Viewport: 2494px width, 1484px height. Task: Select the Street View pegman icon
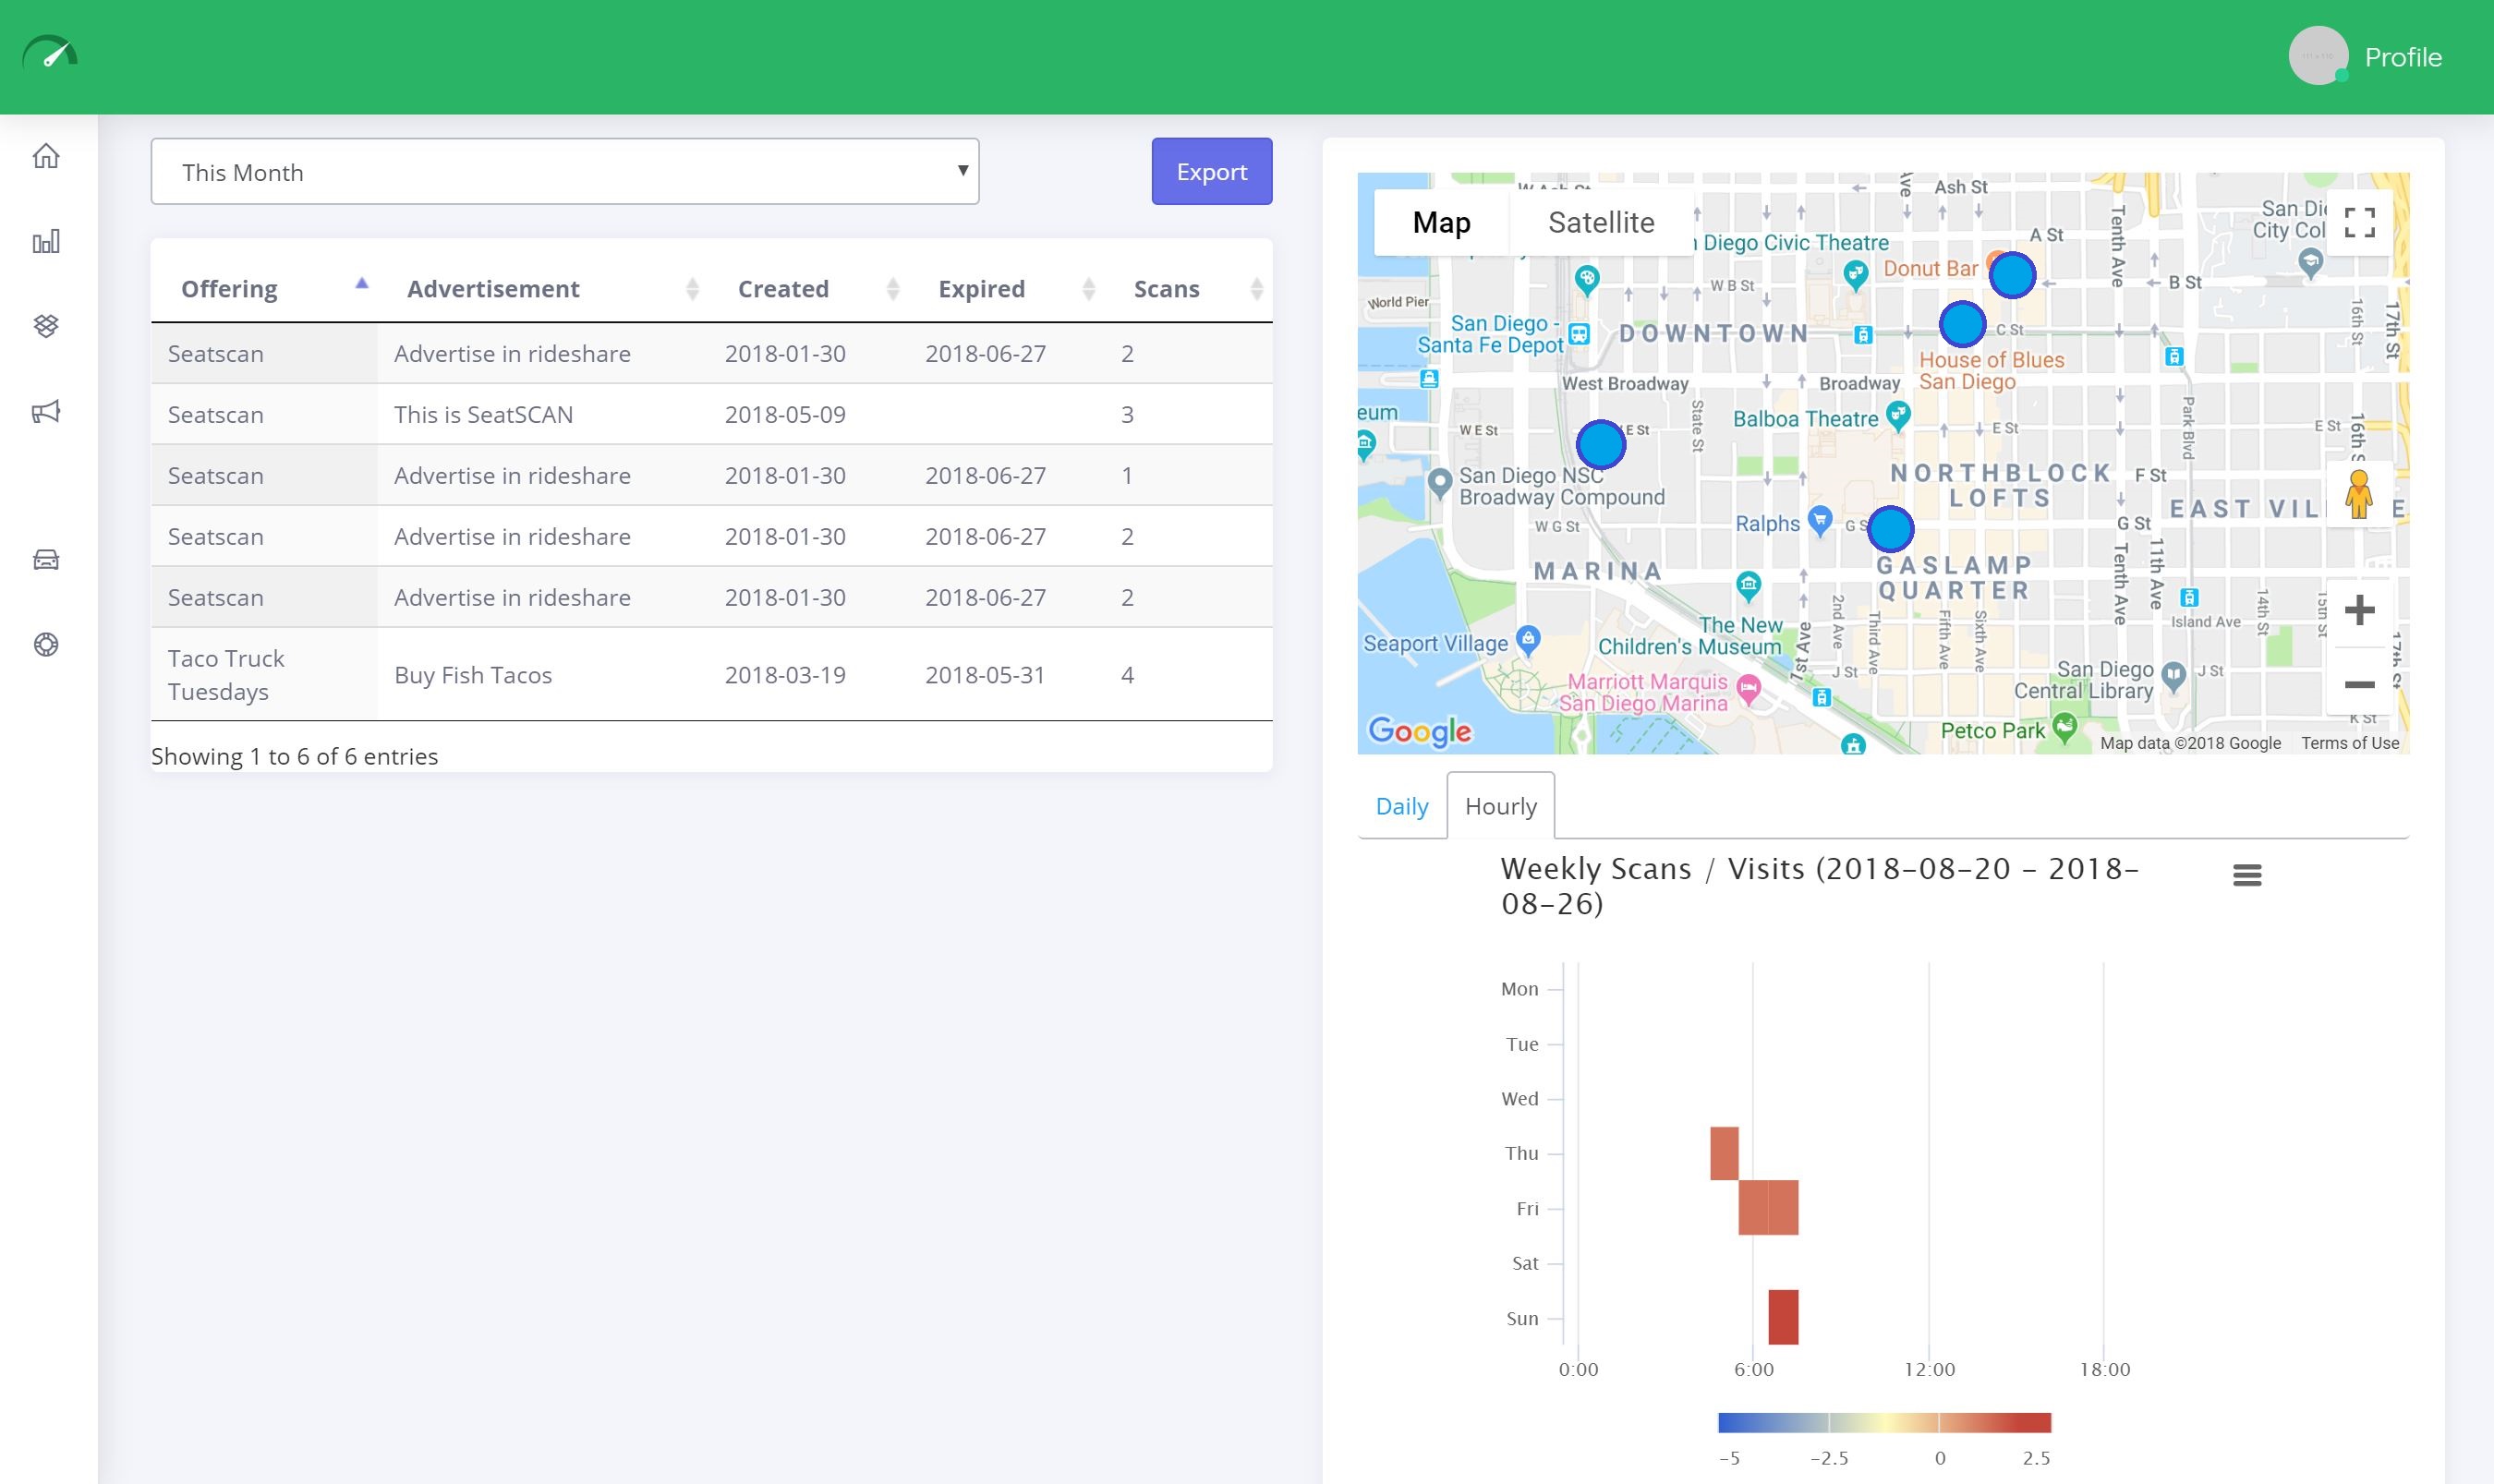click(x=2359, y=494)
